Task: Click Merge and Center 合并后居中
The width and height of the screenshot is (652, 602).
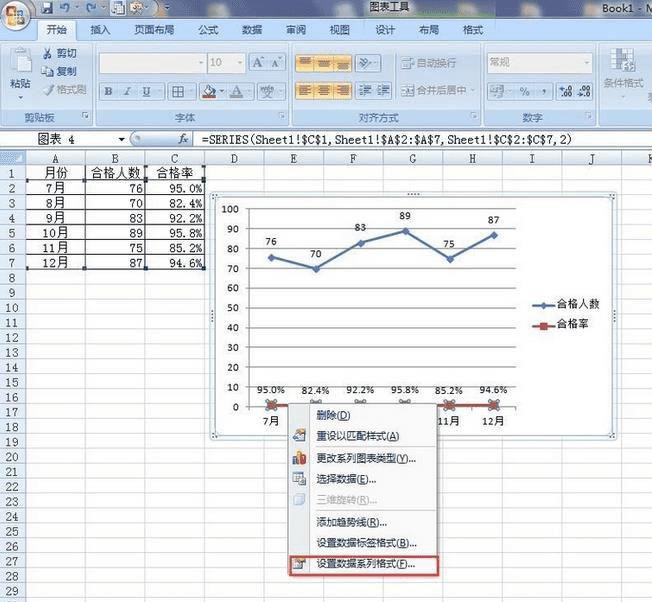Action: pos(433,90)
